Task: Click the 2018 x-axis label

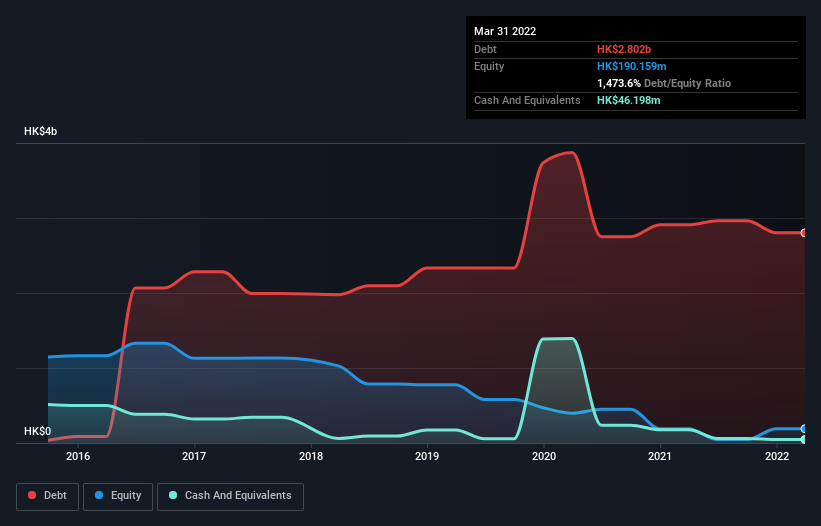Action: [311, 456]
